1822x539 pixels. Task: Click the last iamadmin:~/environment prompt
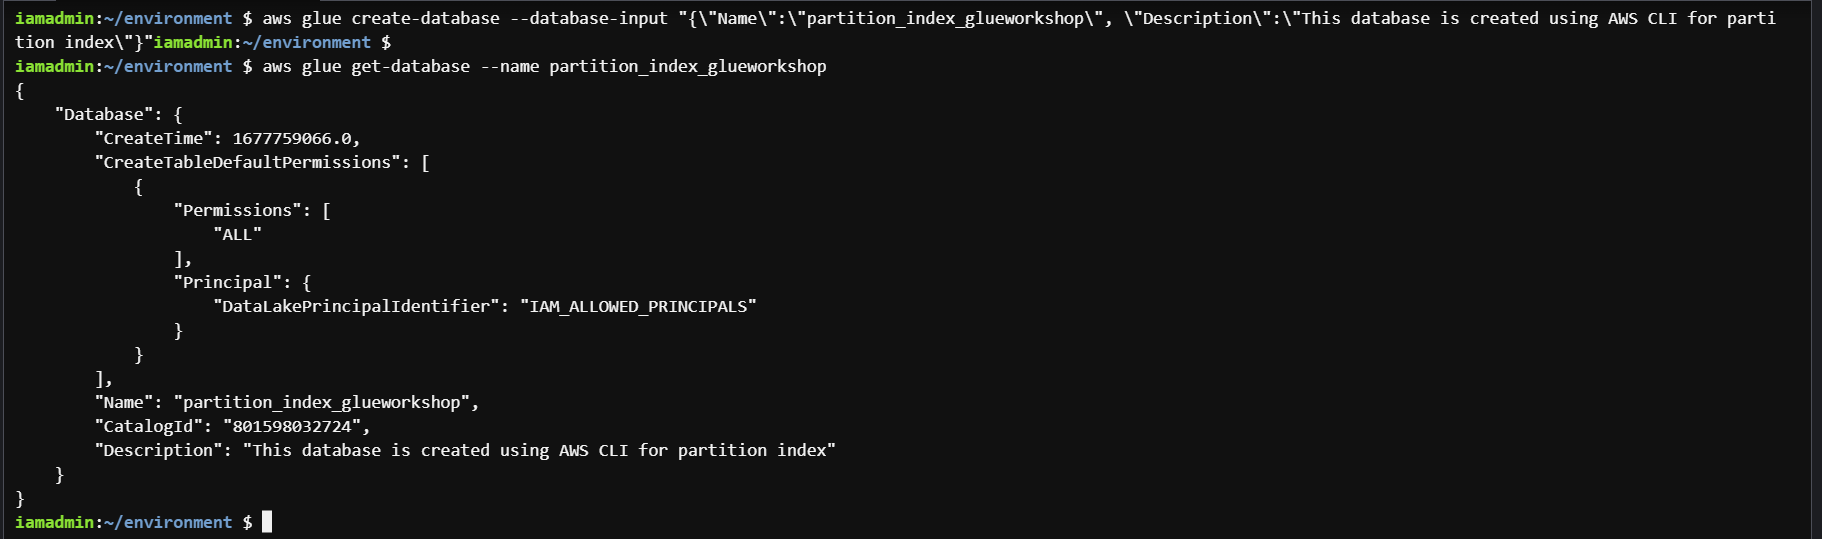pyautogui.click(x=123, y=522)
